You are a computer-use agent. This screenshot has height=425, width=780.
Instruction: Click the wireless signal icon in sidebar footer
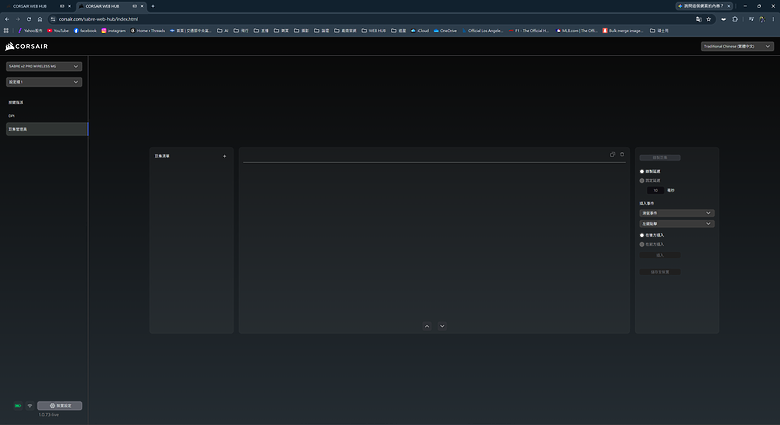click(x=30, y=406)
